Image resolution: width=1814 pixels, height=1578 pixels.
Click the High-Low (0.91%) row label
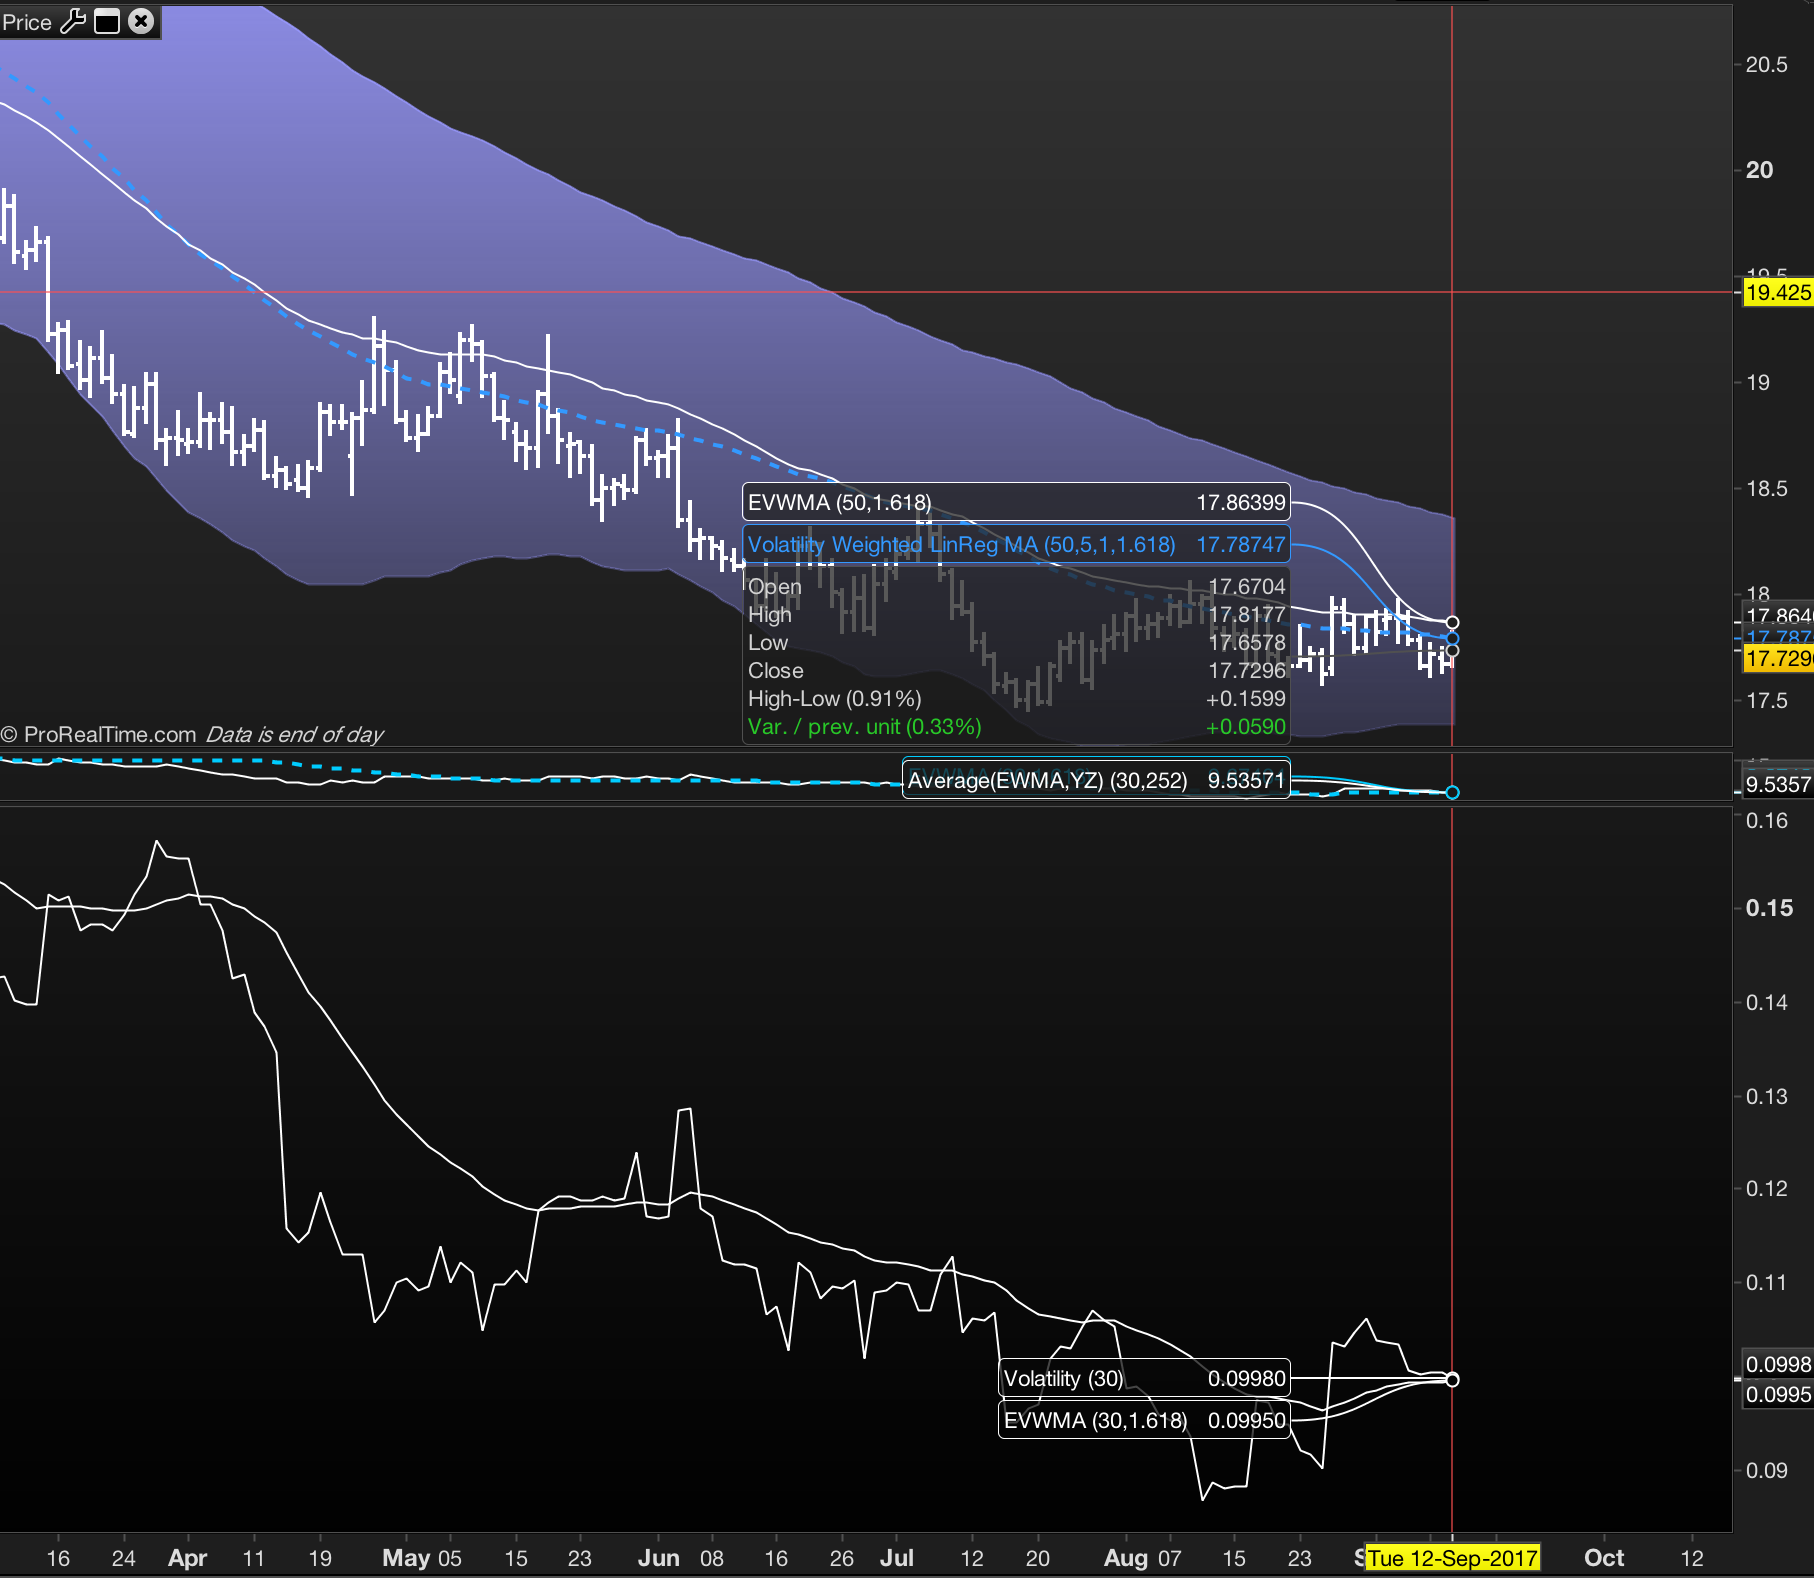click(x=835, y=699)
